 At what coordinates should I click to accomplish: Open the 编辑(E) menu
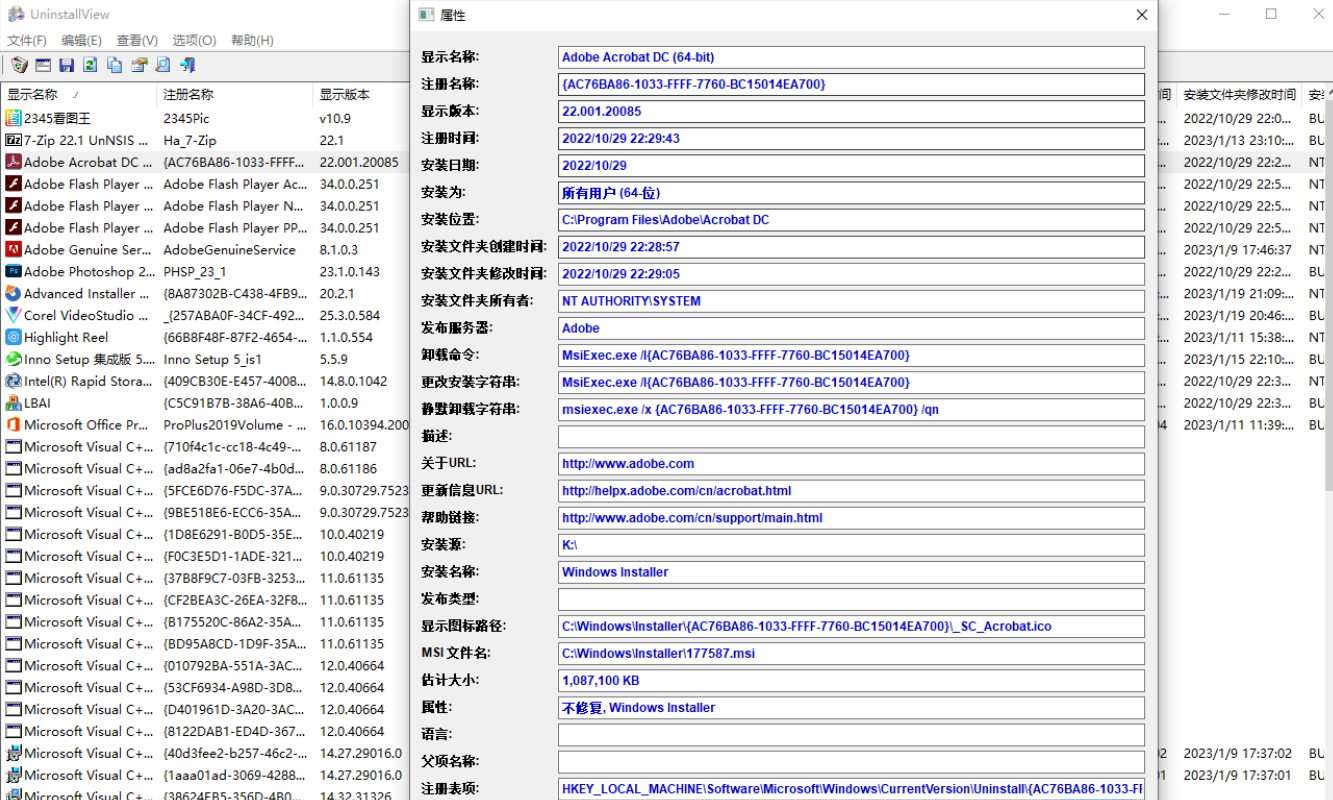(81, 40)
